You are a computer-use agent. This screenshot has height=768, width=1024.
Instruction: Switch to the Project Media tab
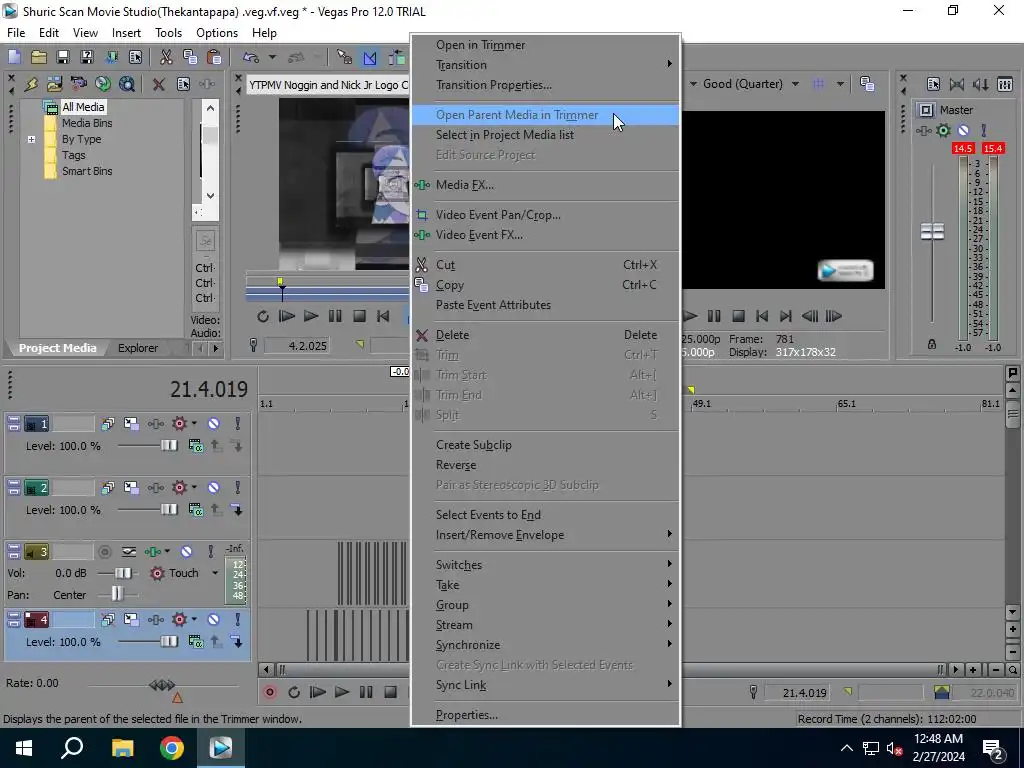pos(57,348)
